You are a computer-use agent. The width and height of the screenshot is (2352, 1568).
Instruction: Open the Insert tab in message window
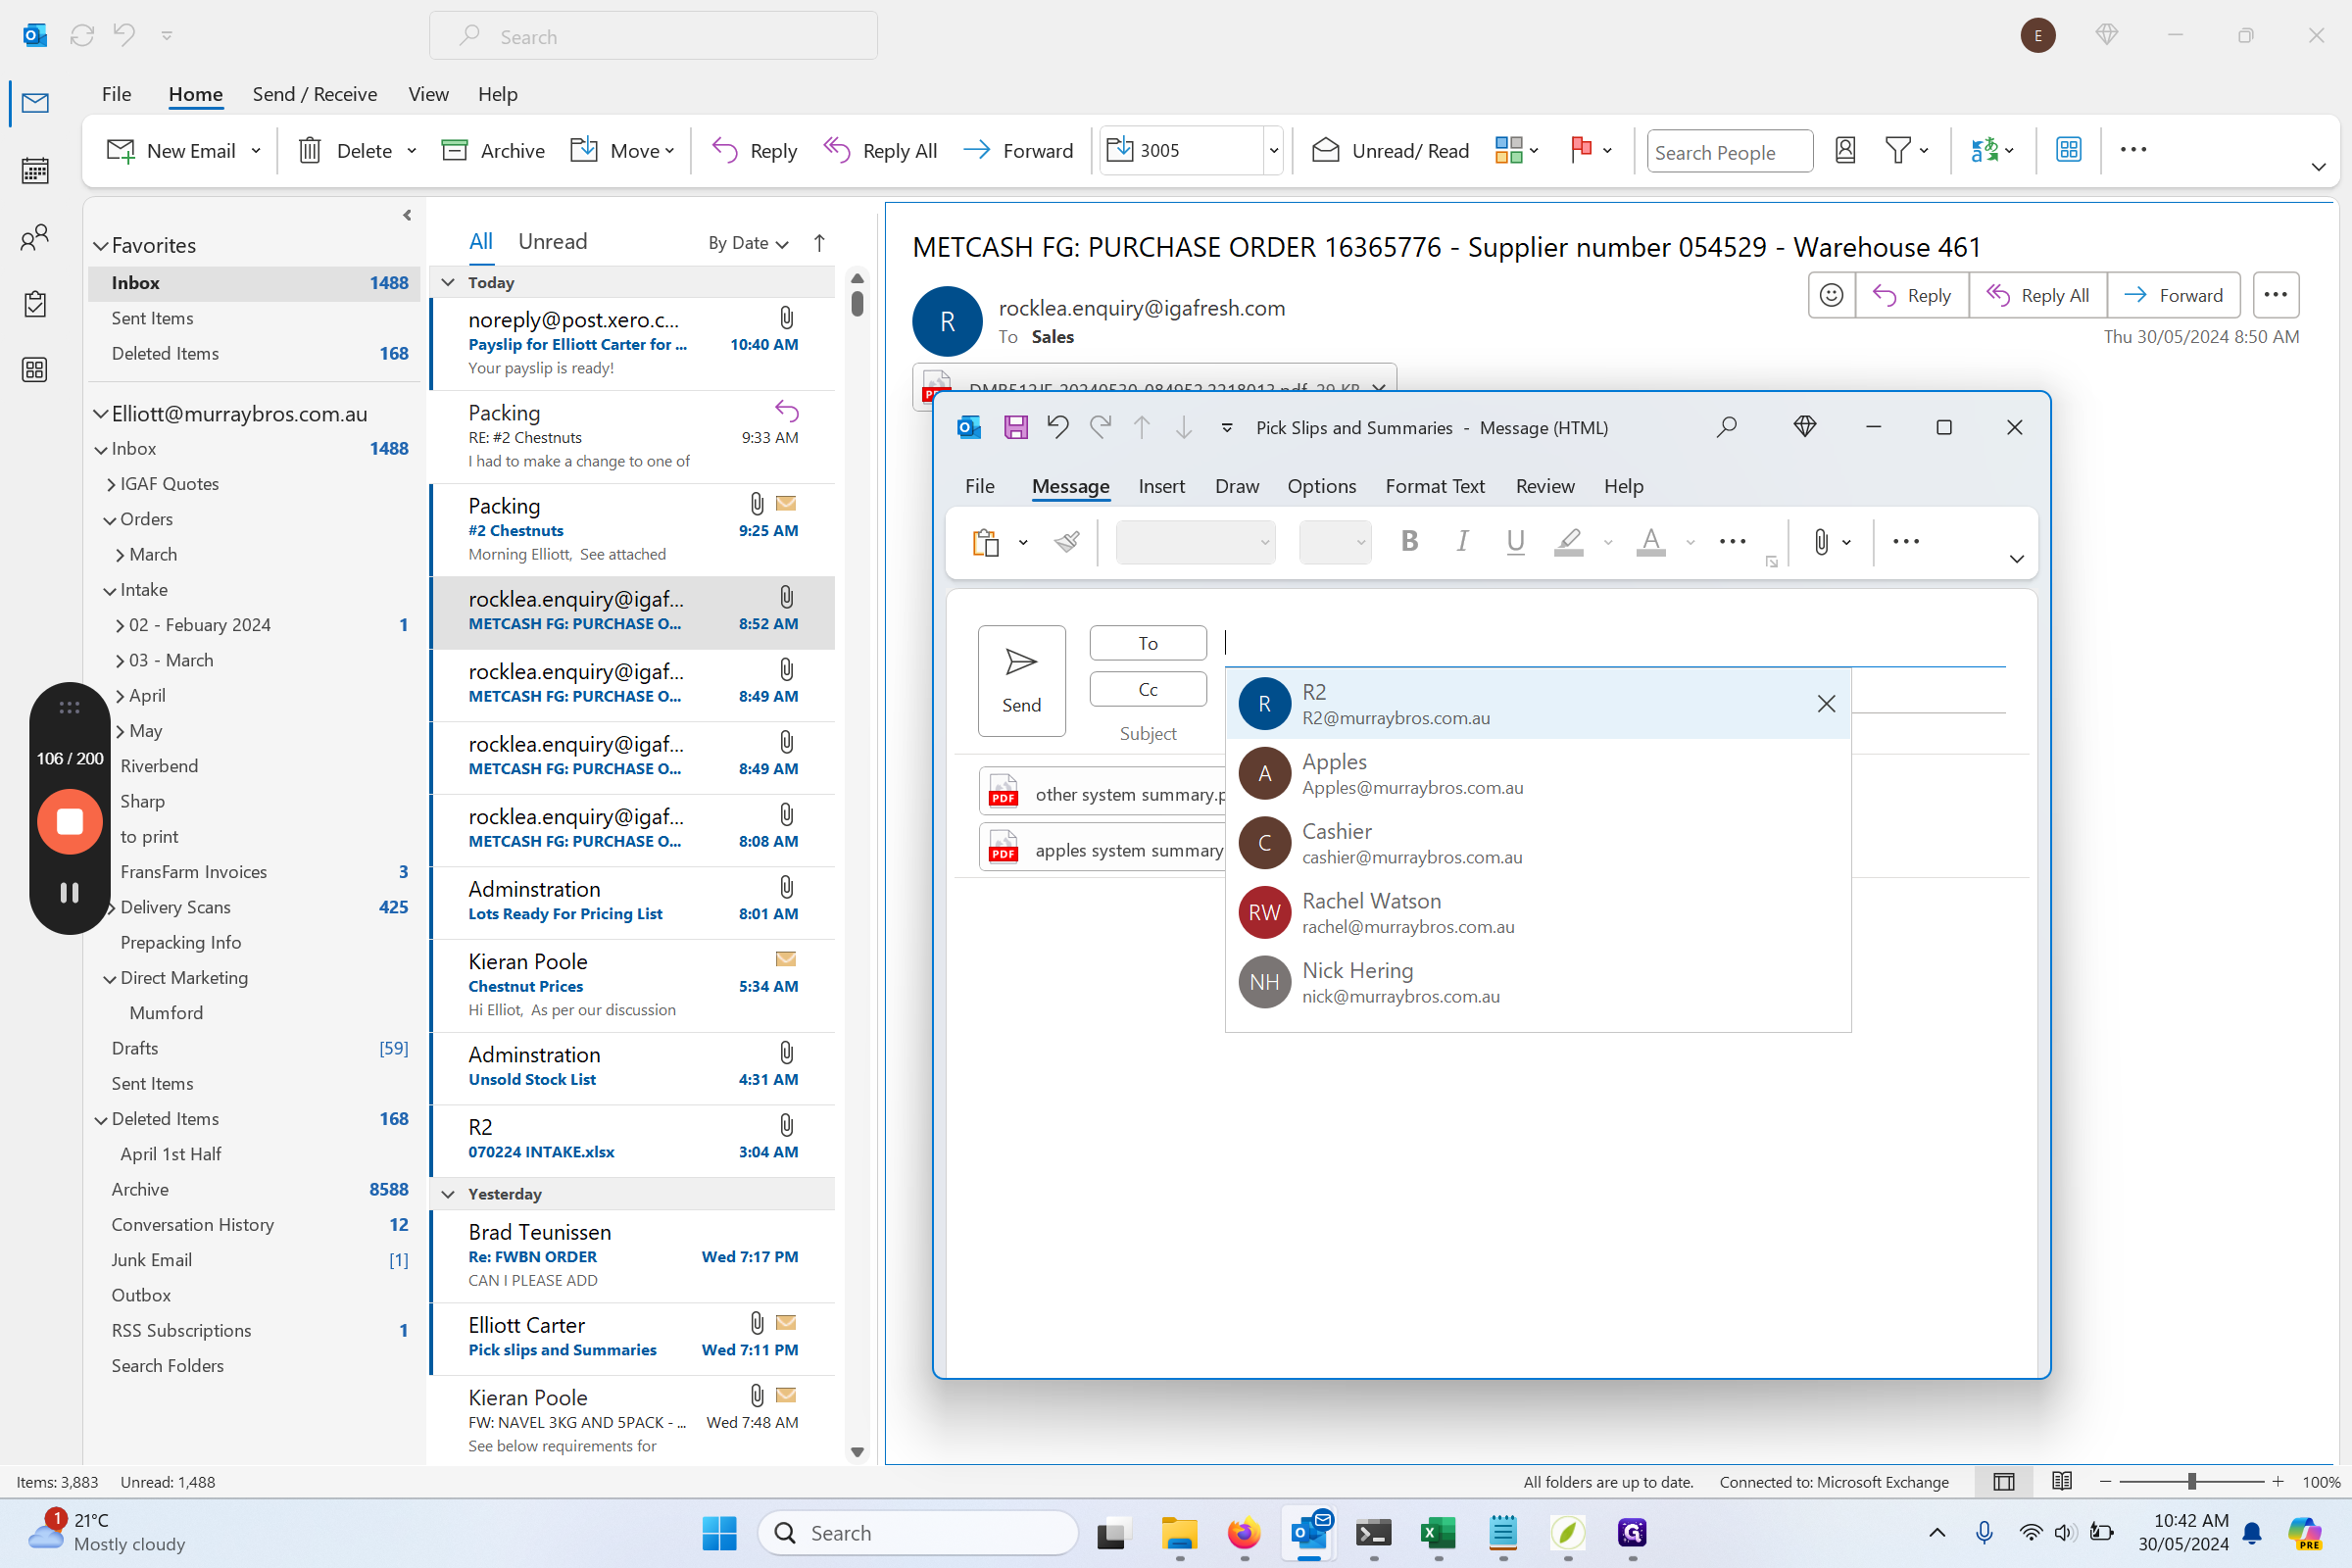point(1161,486)
